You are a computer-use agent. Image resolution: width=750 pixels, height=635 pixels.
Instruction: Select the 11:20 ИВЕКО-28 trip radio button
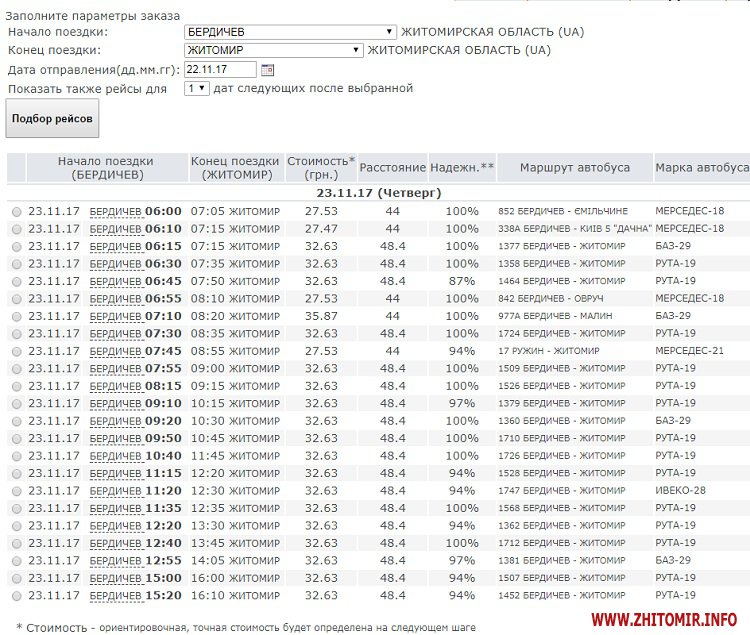(16, 491)
